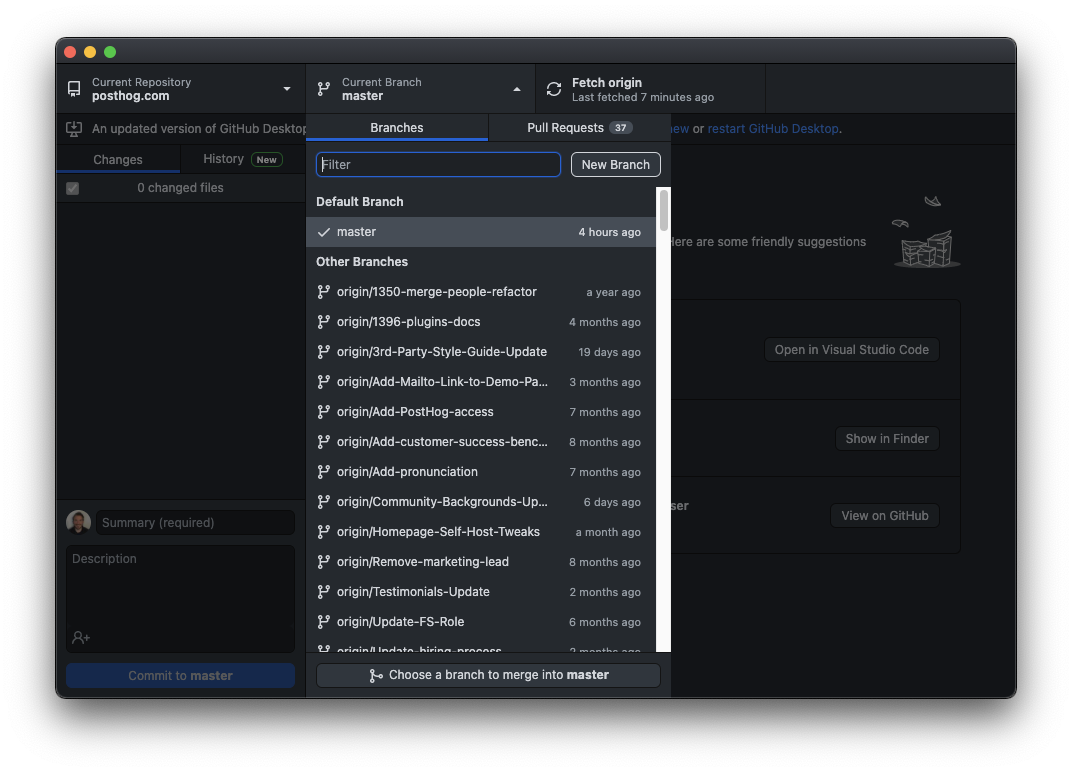1072x772 pixels.
Task: Click the branch icon beside origin/1396-plugins-docs
Action: tap(323, 322)
